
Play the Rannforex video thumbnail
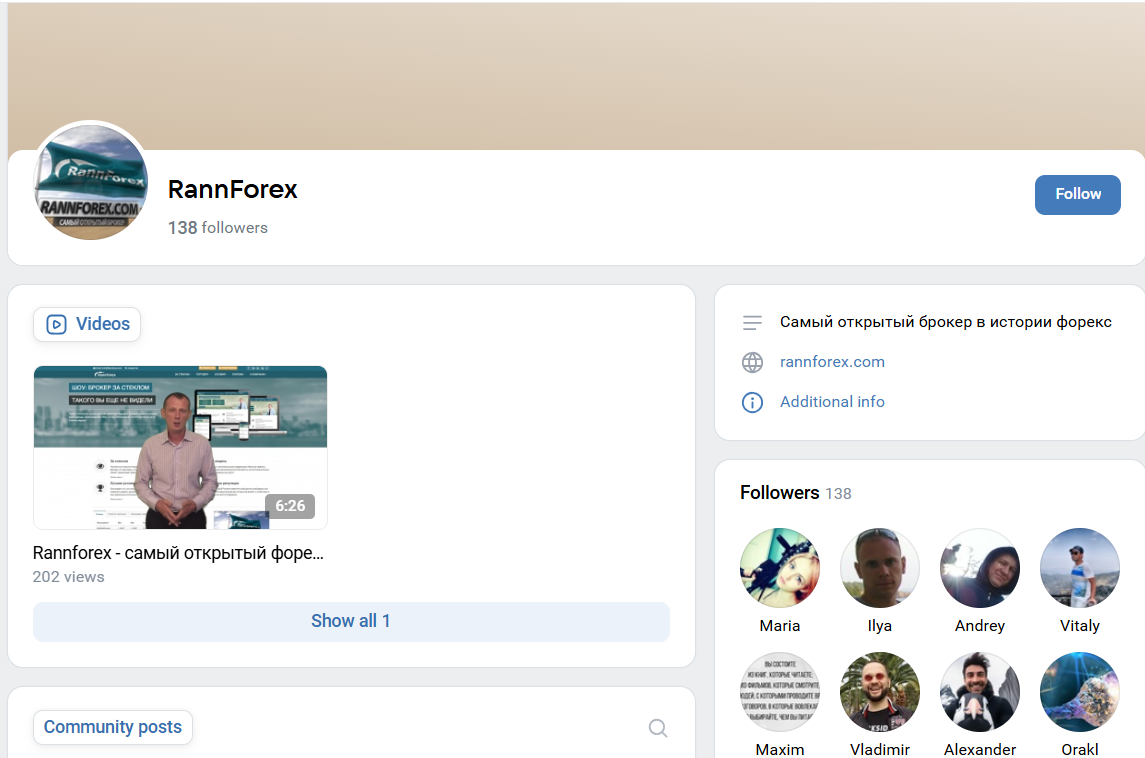[x=180, y=447]
